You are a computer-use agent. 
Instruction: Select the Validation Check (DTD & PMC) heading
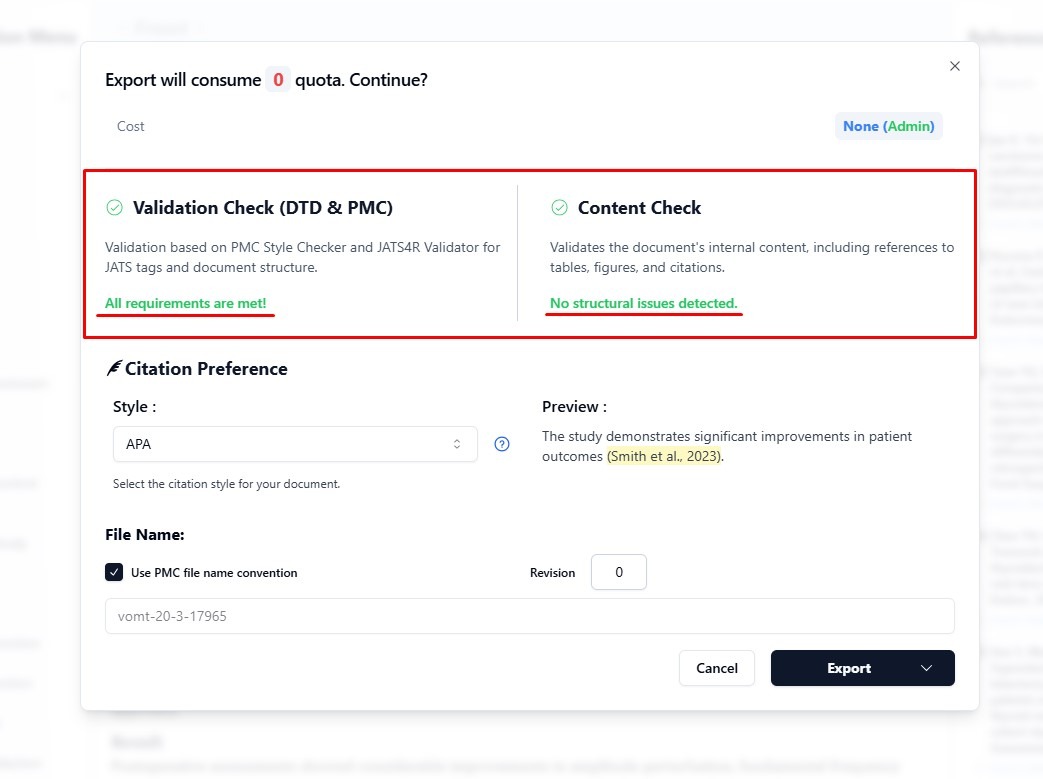pyautogui.click(x=263, y=208)
